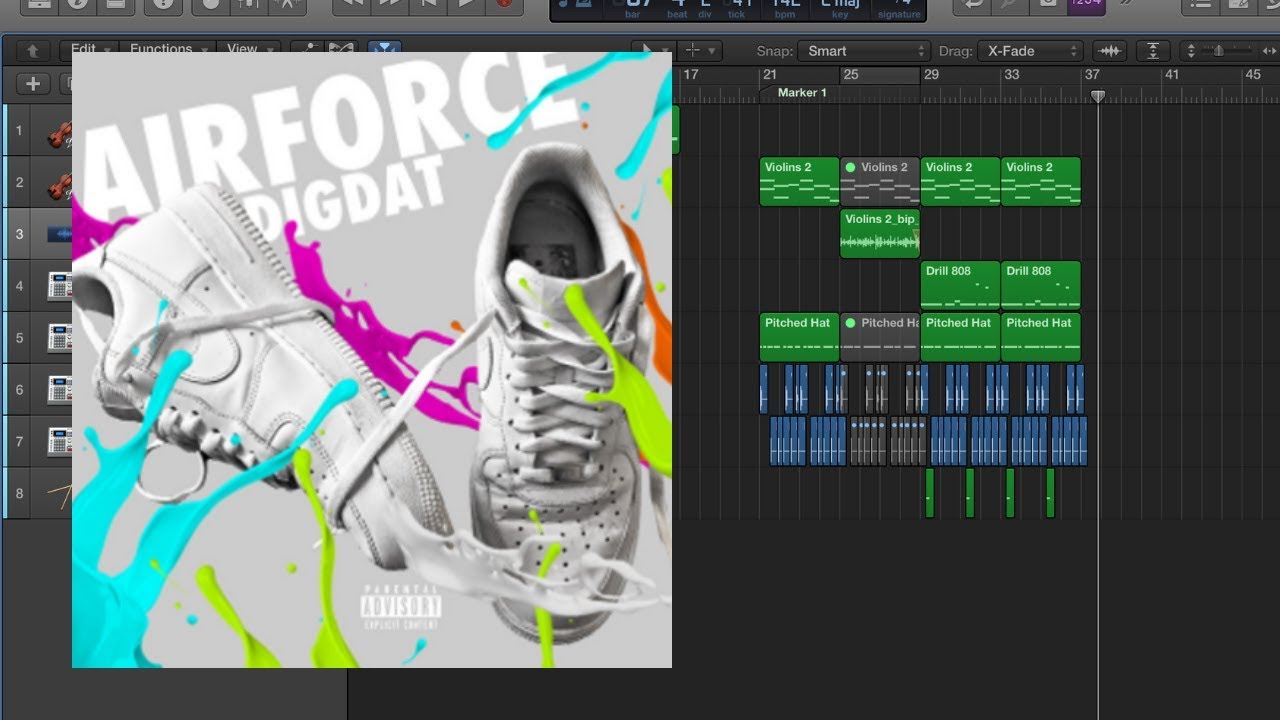Select drum machine icon on track 7
The width and height of the screenshot is (1280, 720).
coord(59,443)
